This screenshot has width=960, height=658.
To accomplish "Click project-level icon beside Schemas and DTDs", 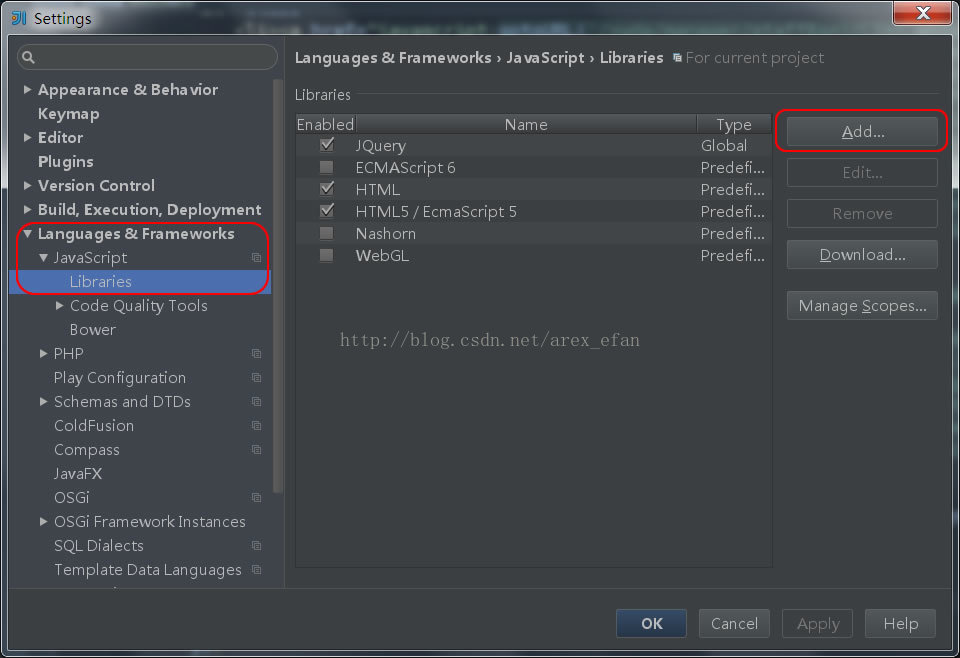I will (x=257, y=402).
